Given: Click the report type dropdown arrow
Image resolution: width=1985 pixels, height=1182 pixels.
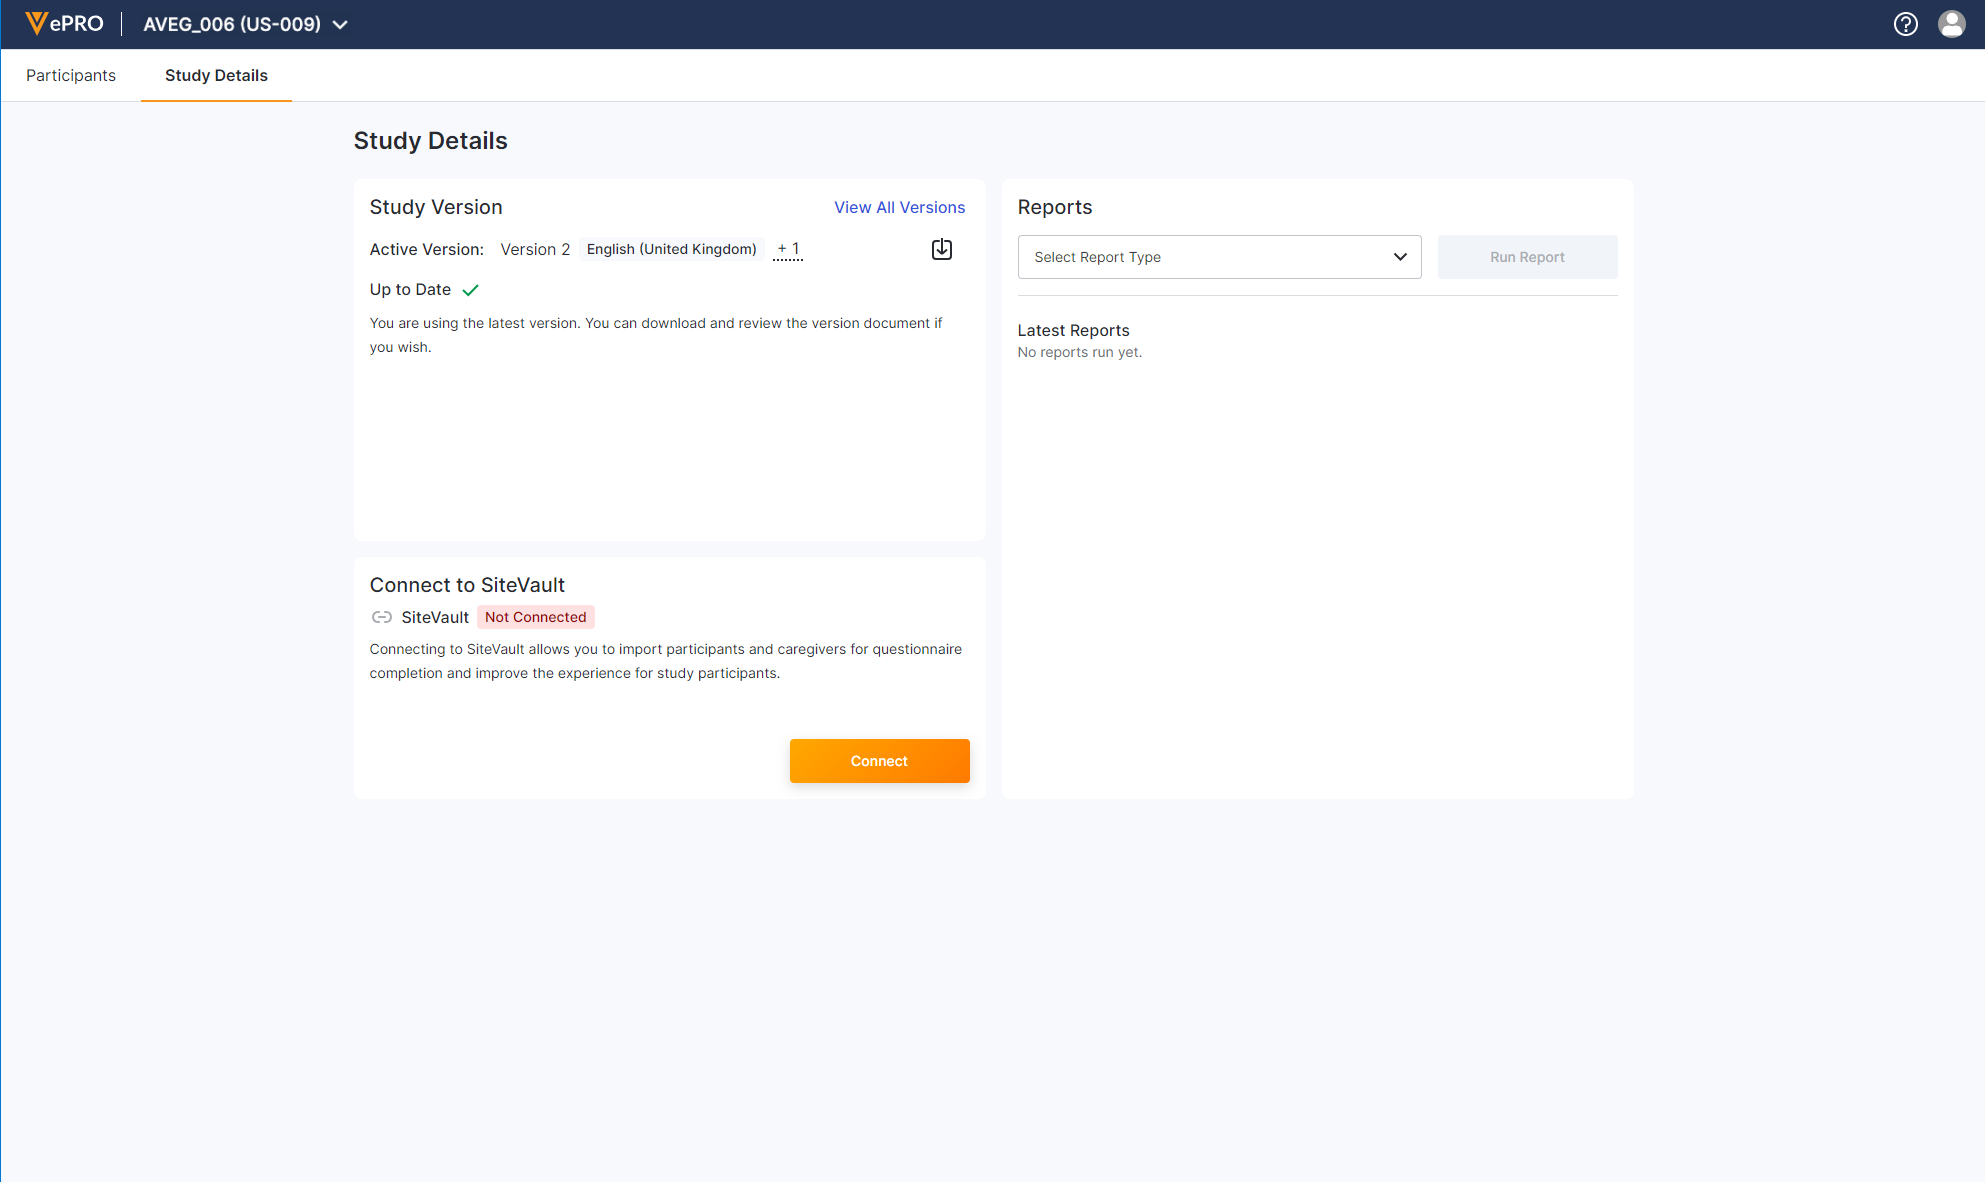Looking at the screenshot, I should [1400, 257].
